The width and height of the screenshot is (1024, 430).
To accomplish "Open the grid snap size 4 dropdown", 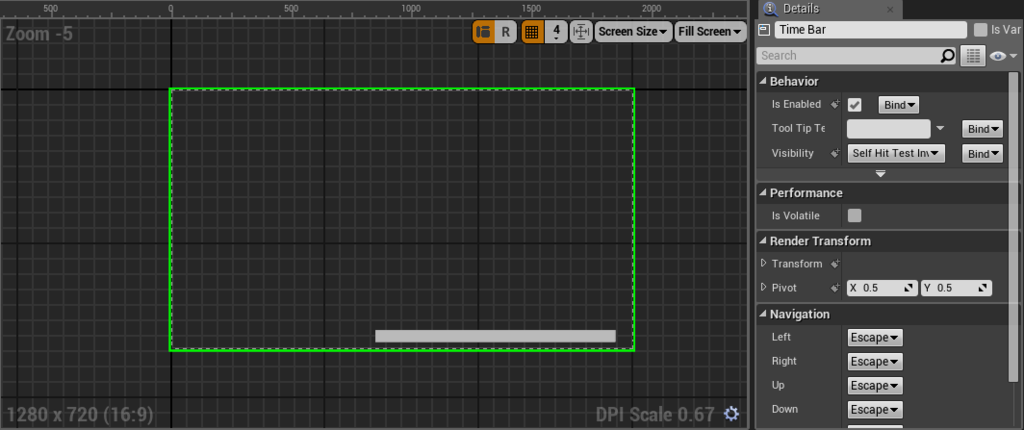I will coord(556,31).
